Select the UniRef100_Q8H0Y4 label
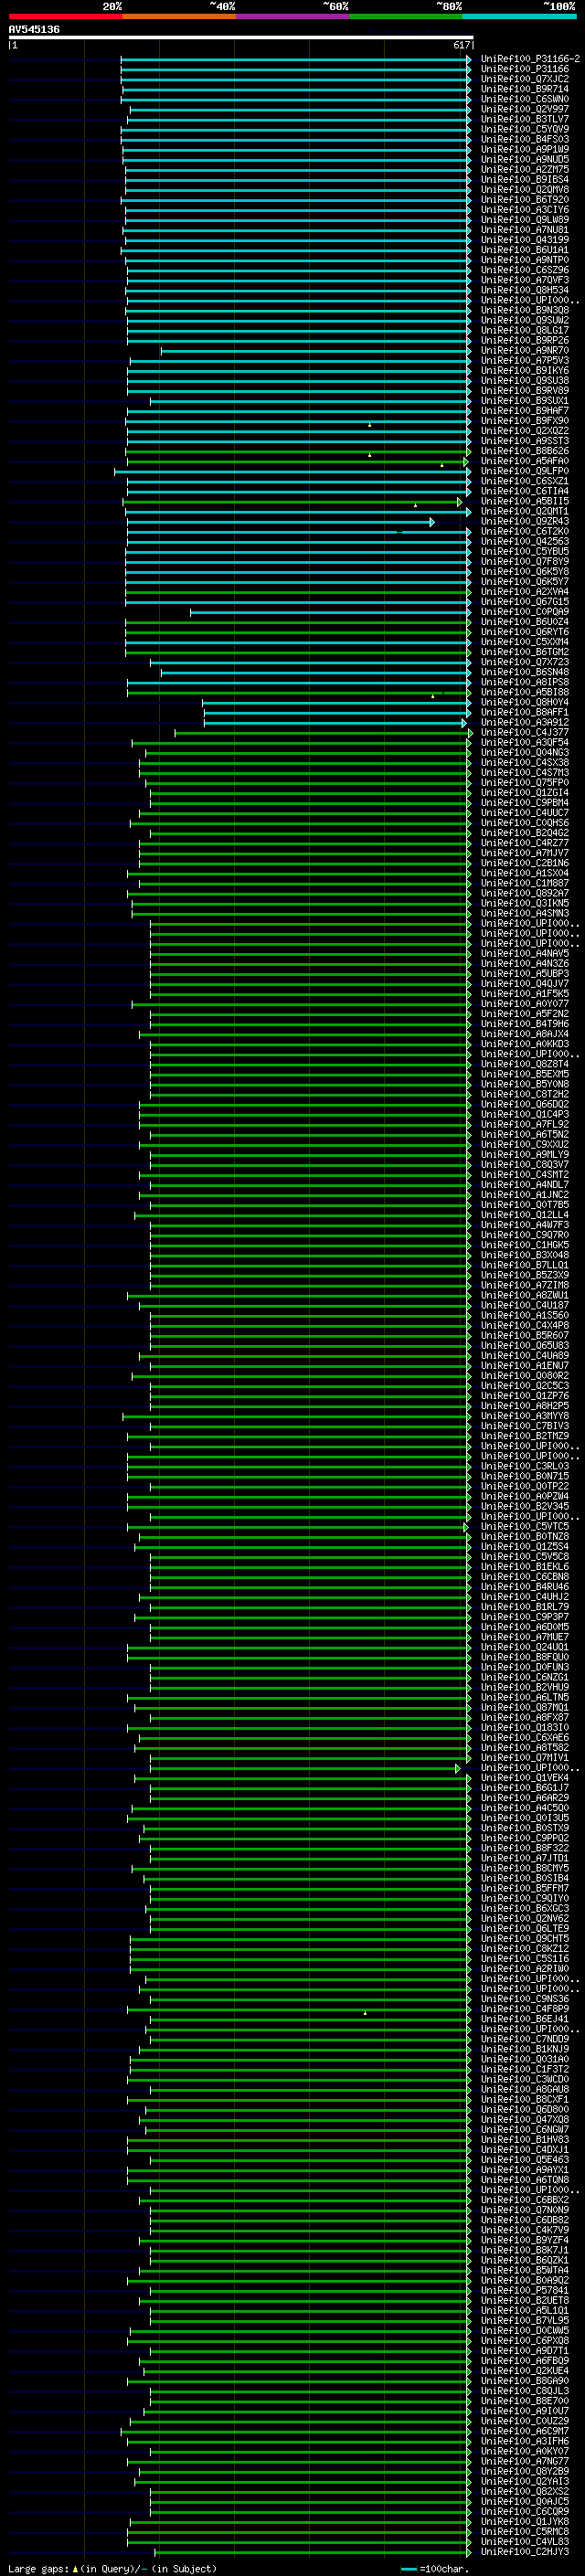Viewport: 585px width, 2576px height. tap(525, 702)
